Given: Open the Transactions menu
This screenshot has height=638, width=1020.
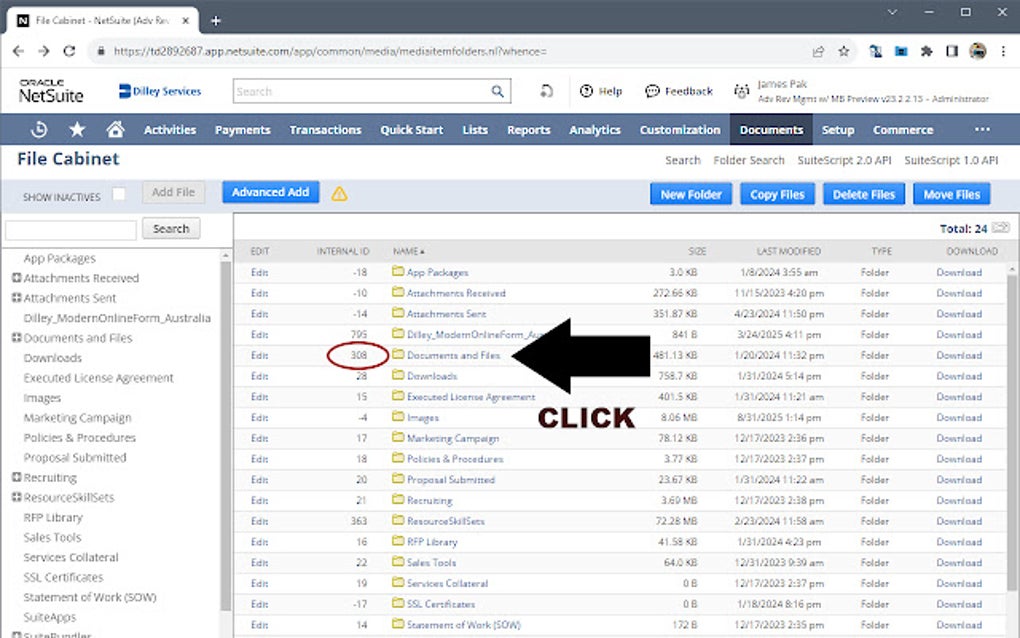Looking at the screenshot, I should pos(326,129).
